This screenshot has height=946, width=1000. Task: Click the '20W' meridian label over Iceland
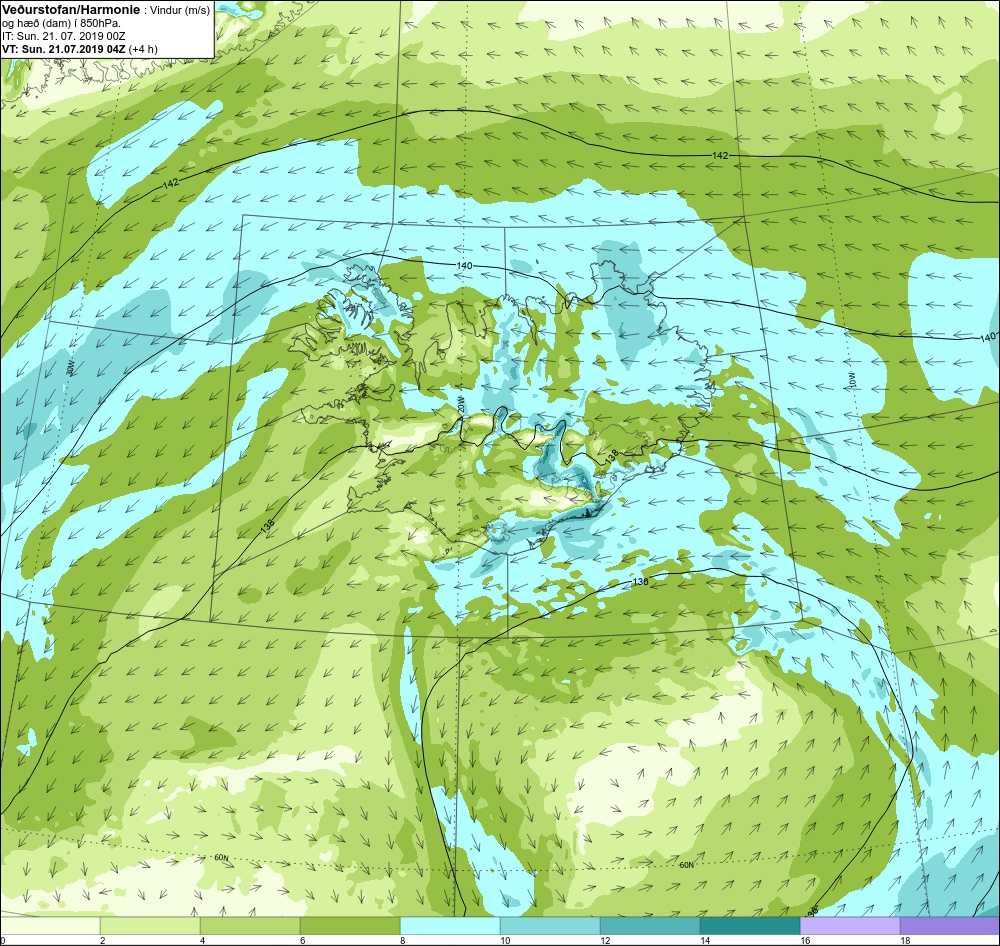[x=460, y=404]
